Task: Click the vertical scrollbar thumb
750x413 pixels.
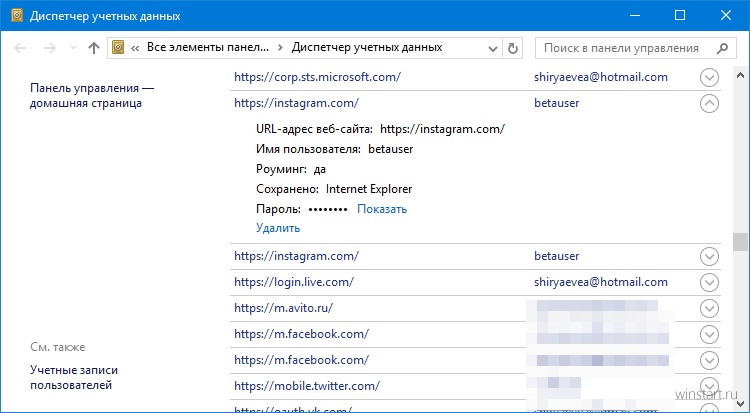Action: pos(740,242)
